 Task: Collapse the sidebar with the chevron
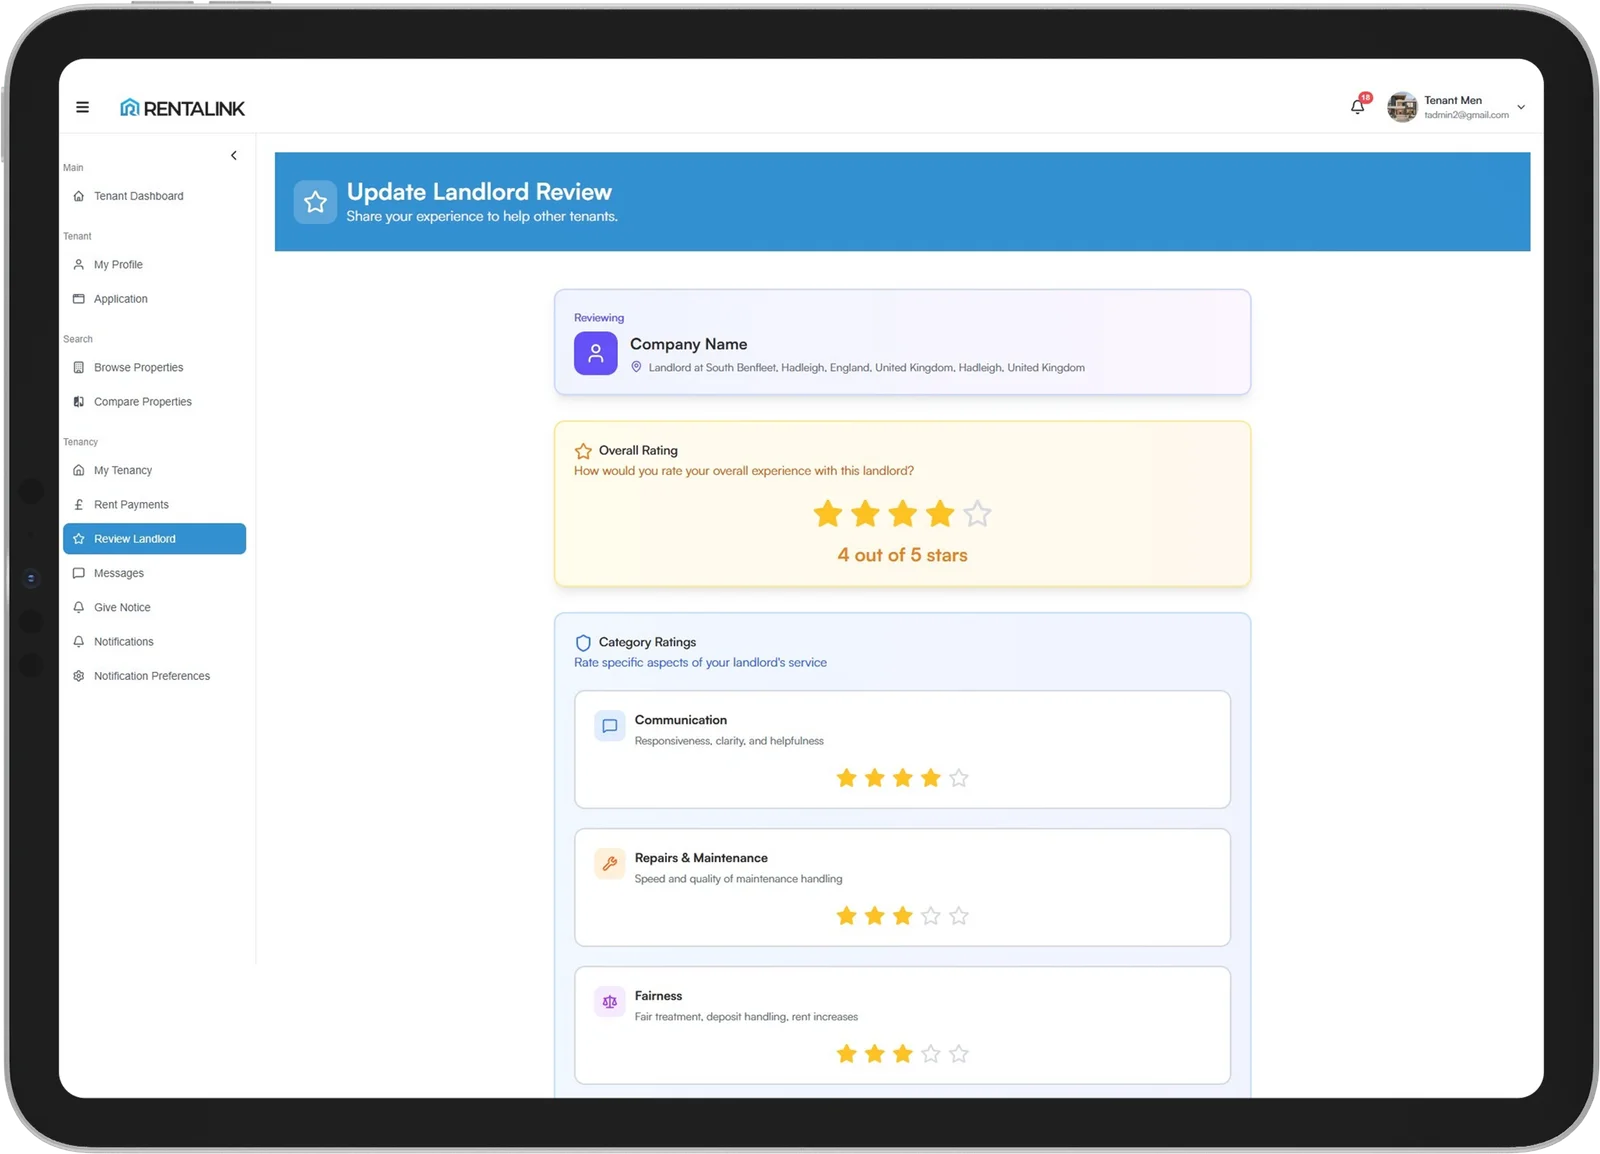(234, 155)
